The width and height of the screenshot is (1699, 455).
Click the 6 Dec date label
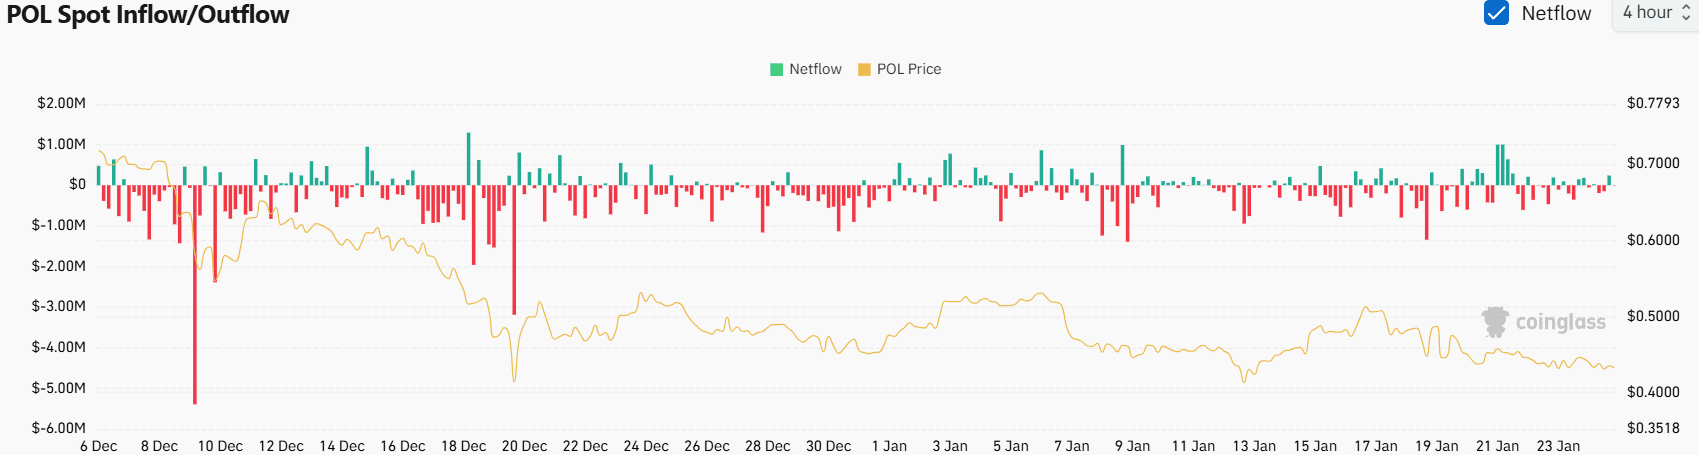pyautogui.click(x=99, y=446)
